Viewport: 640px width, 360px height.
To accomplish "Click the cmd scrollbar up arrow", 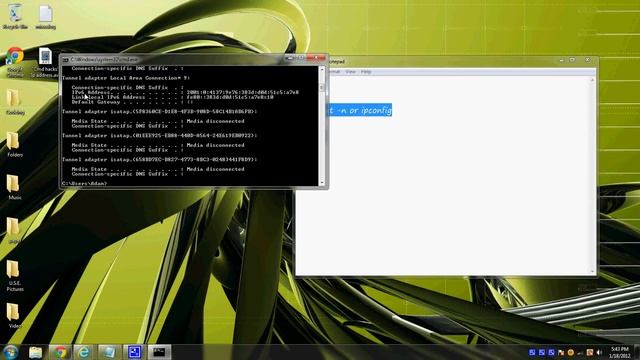I will pyautogui.click(x=322, y=70).
